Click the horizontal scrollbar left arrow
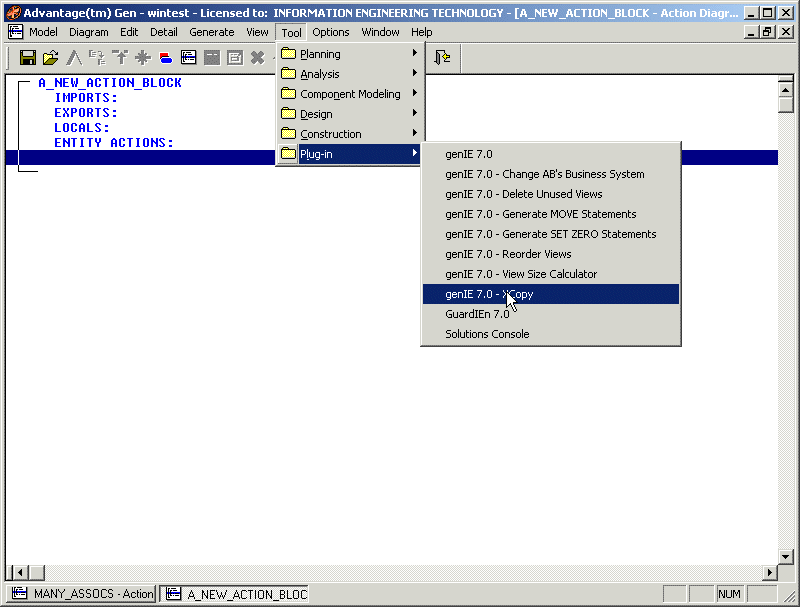Image resolution: width=800 pixels, height=607 pixels. pos(12,572)
